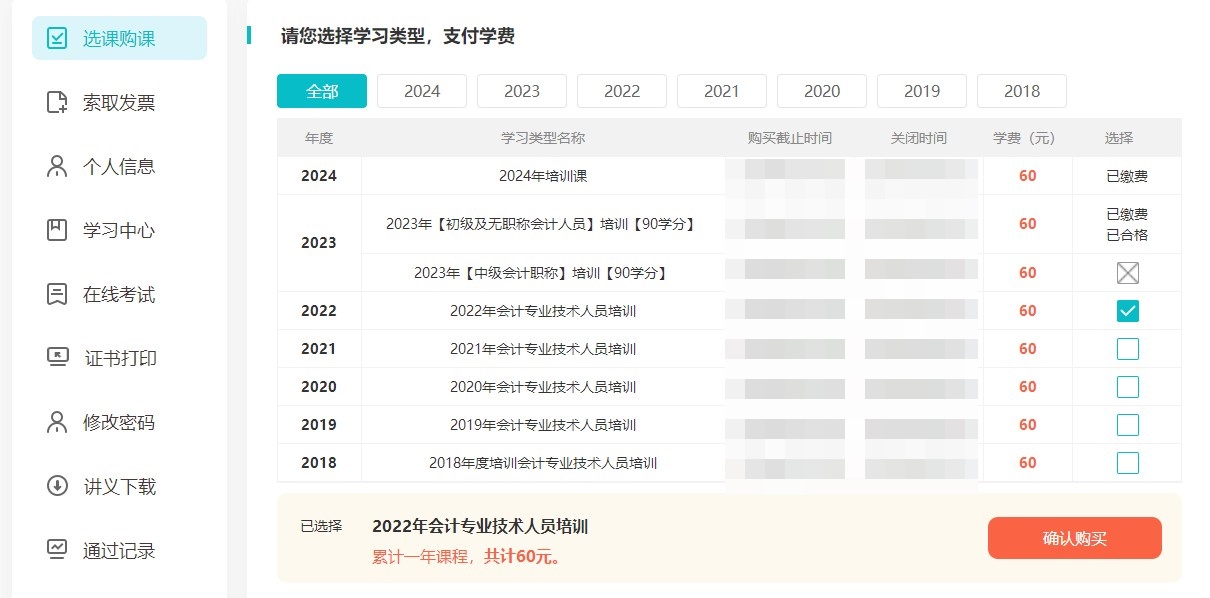Filter courses by 2018 tab
Viewport: 1210px width, 598px height.
1022,91
